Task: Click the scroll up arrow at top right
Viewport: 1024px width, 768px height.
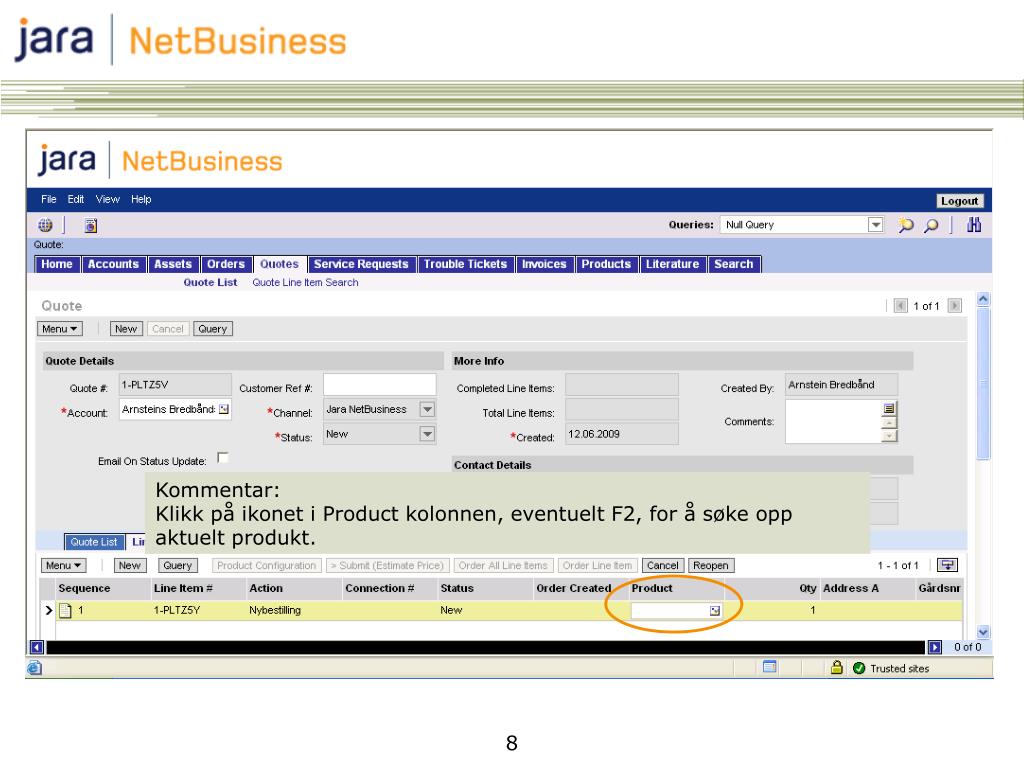Action: [983, 299]
